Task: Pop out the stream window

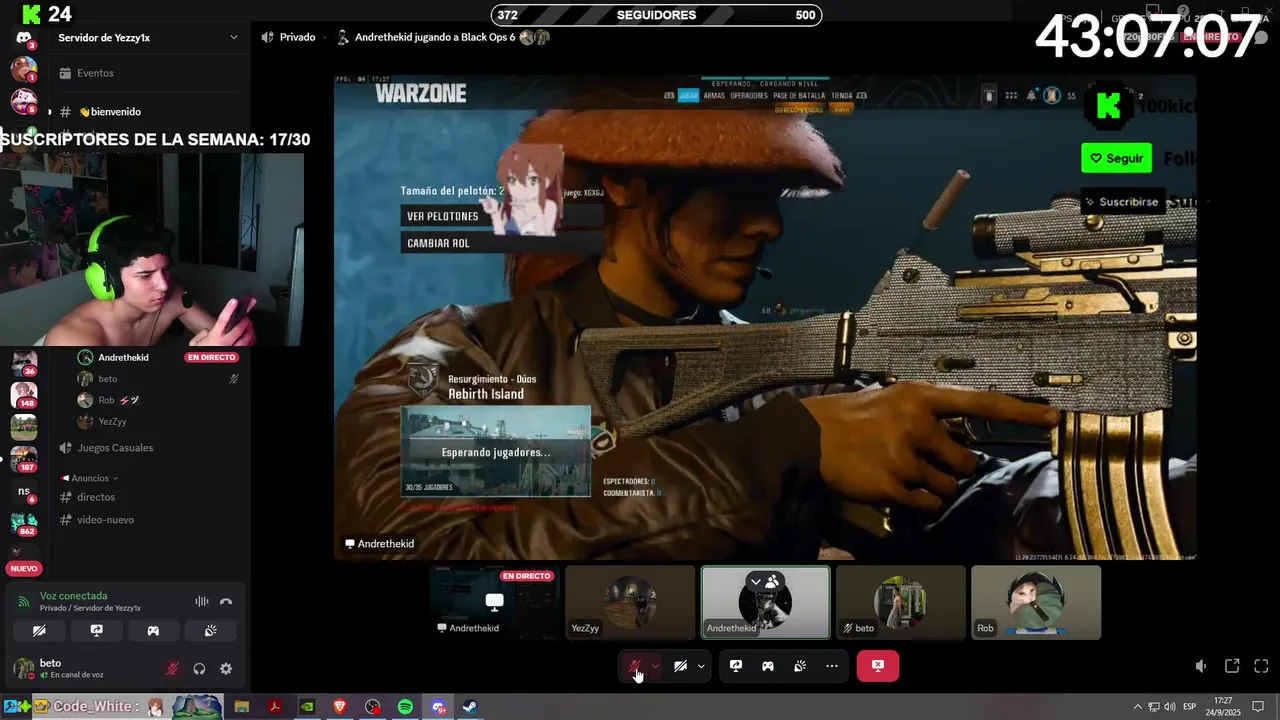Action: 1232,666
